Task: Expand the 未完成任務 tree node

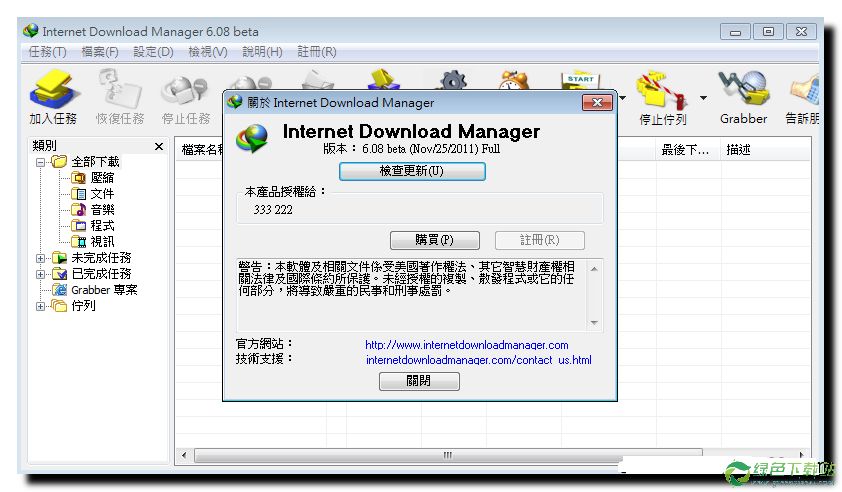Action: [x=40, y=258]
